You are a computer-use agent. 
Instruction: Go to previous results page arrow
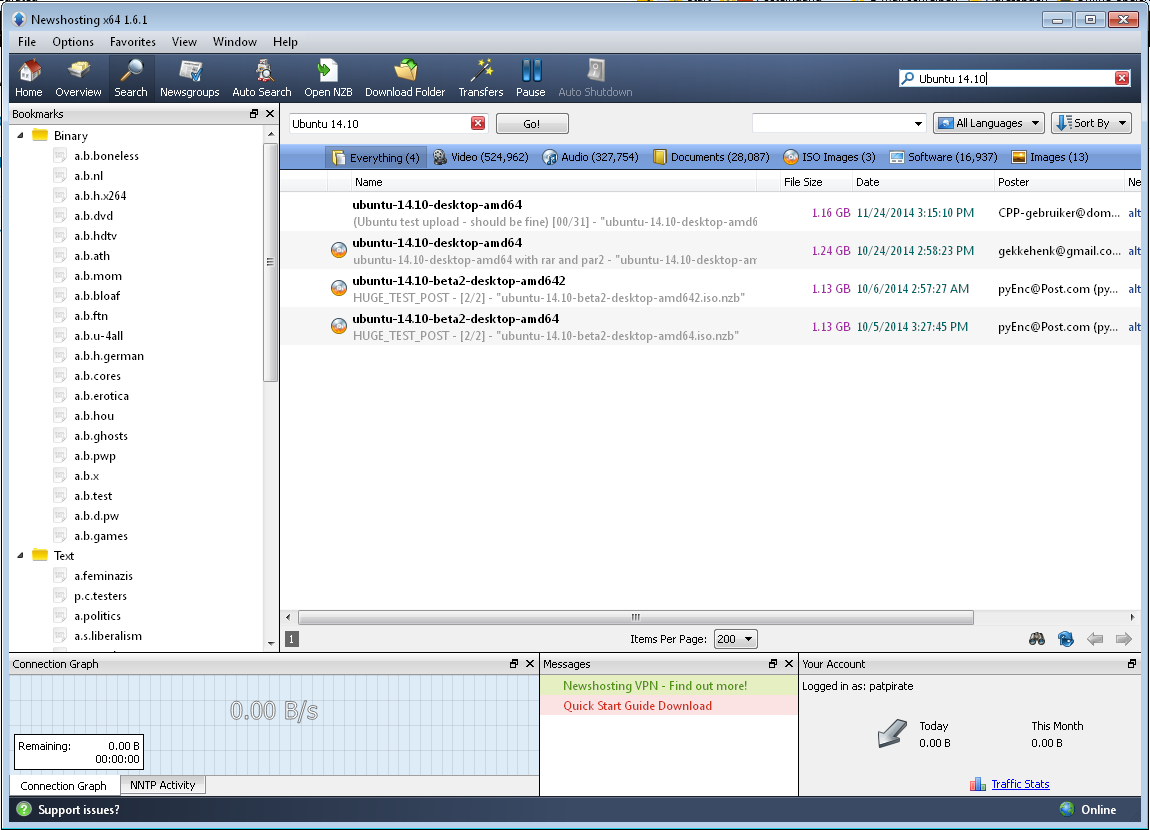1095,639
